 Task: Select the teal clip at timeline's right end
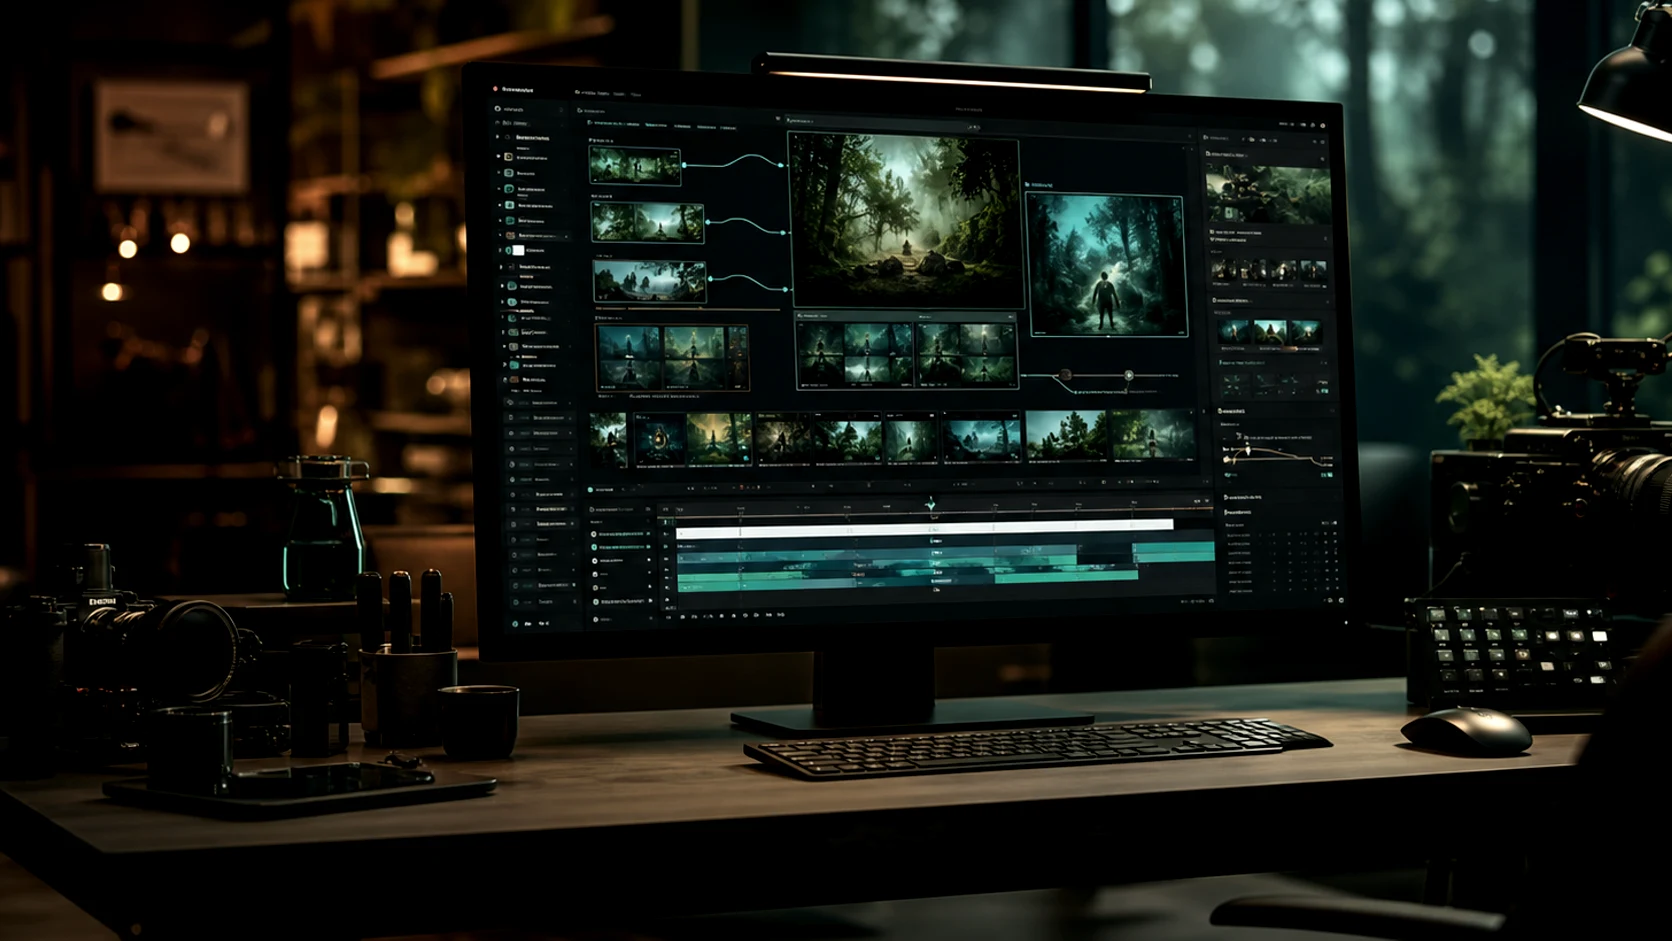click(1173, 552)
